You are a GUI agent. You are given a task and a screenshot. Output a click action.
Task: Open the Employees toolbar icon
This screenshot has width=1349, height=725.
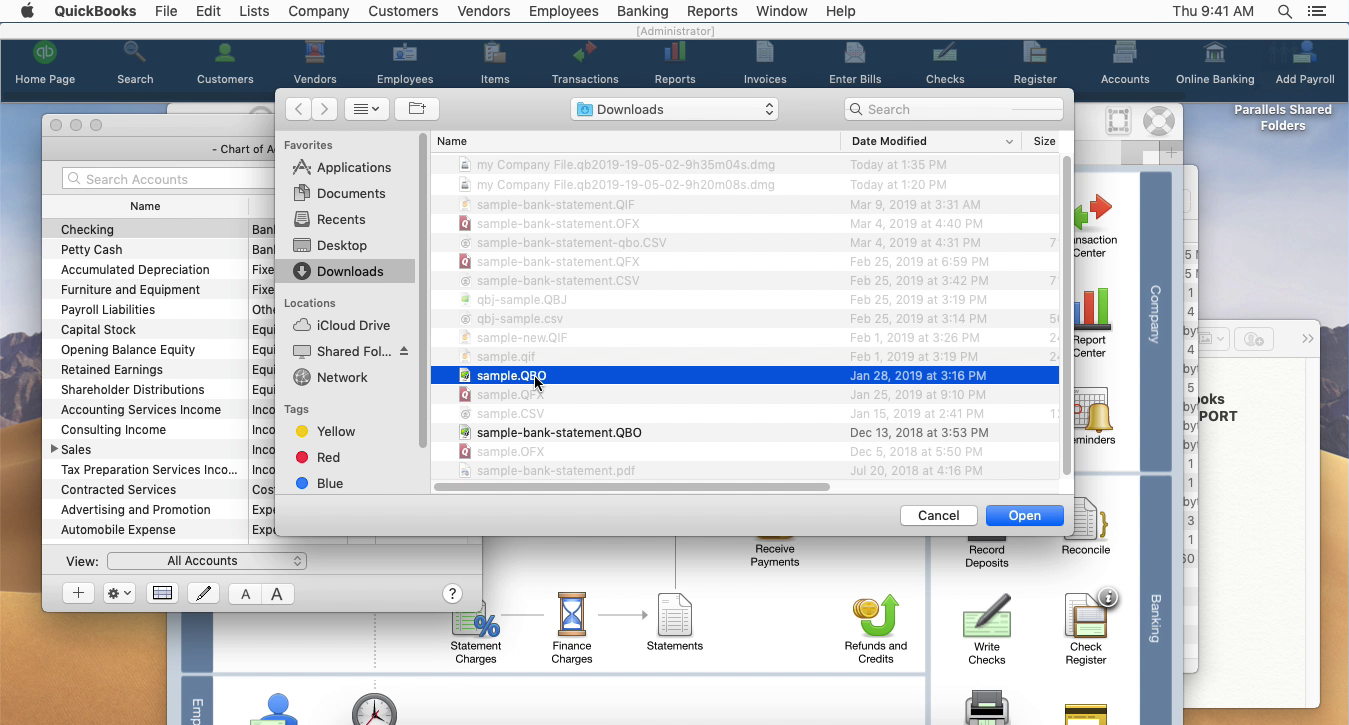tap(405, 64)
